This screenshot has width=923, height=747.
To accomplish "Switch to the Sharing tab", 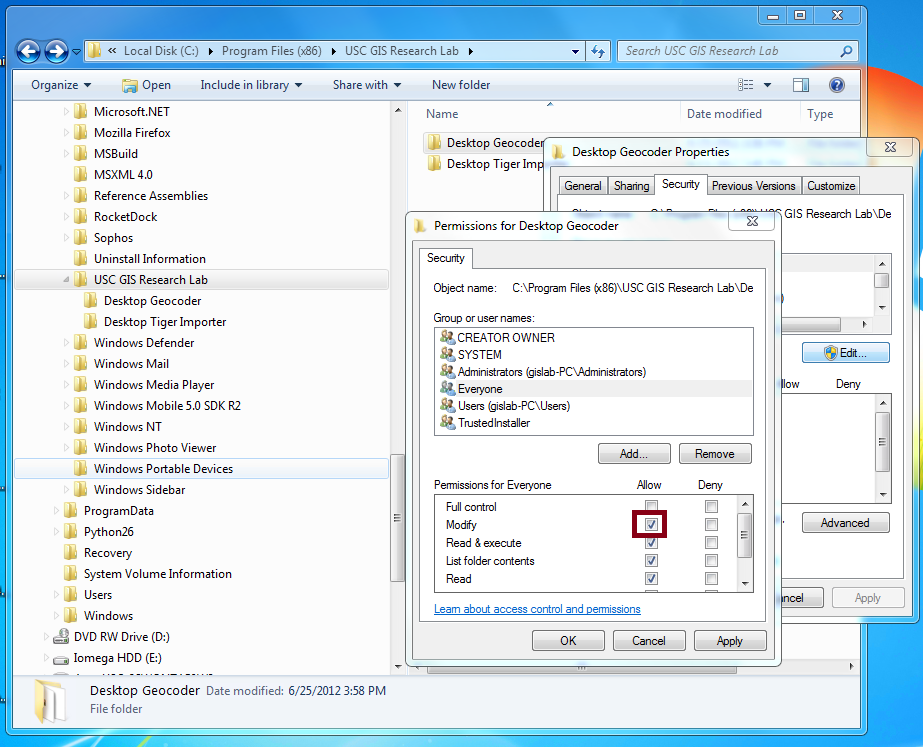I will coord(631,186).
